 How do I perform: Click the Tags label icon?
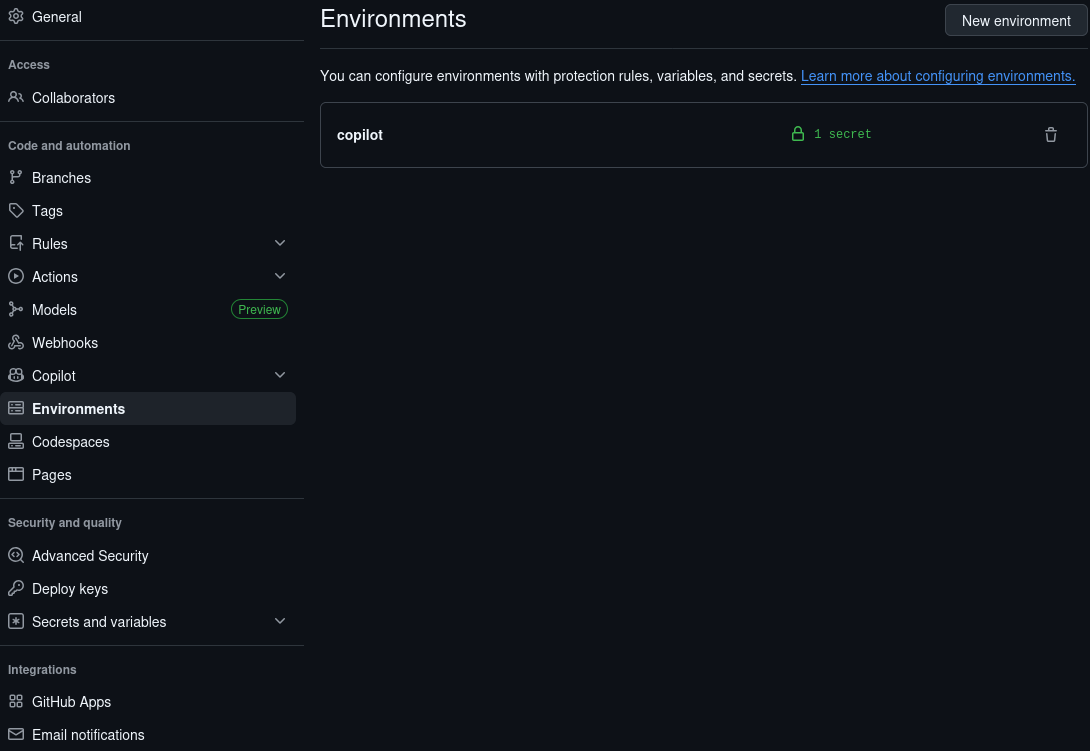coord(16,211)
